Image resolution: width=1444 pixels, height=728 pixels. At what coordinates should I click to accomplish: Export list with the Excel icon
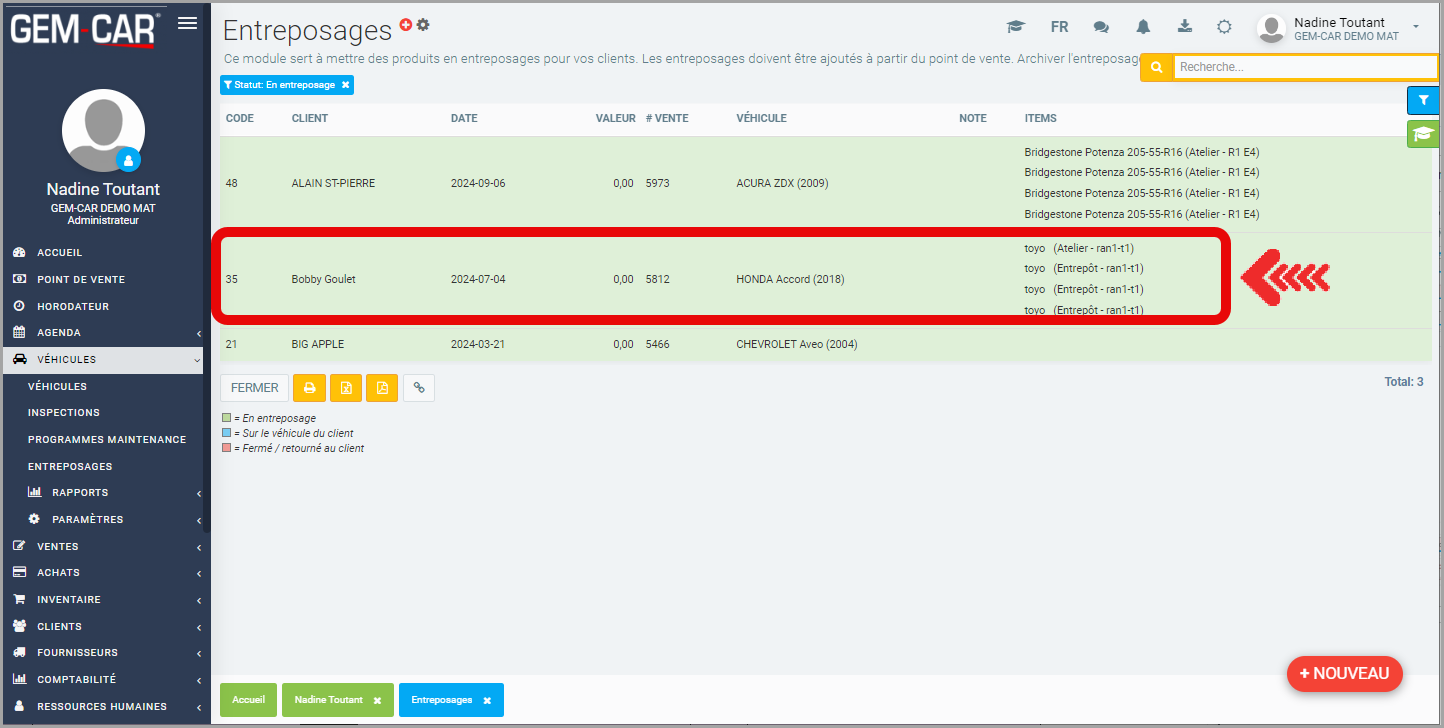click(x=346, y=388)
